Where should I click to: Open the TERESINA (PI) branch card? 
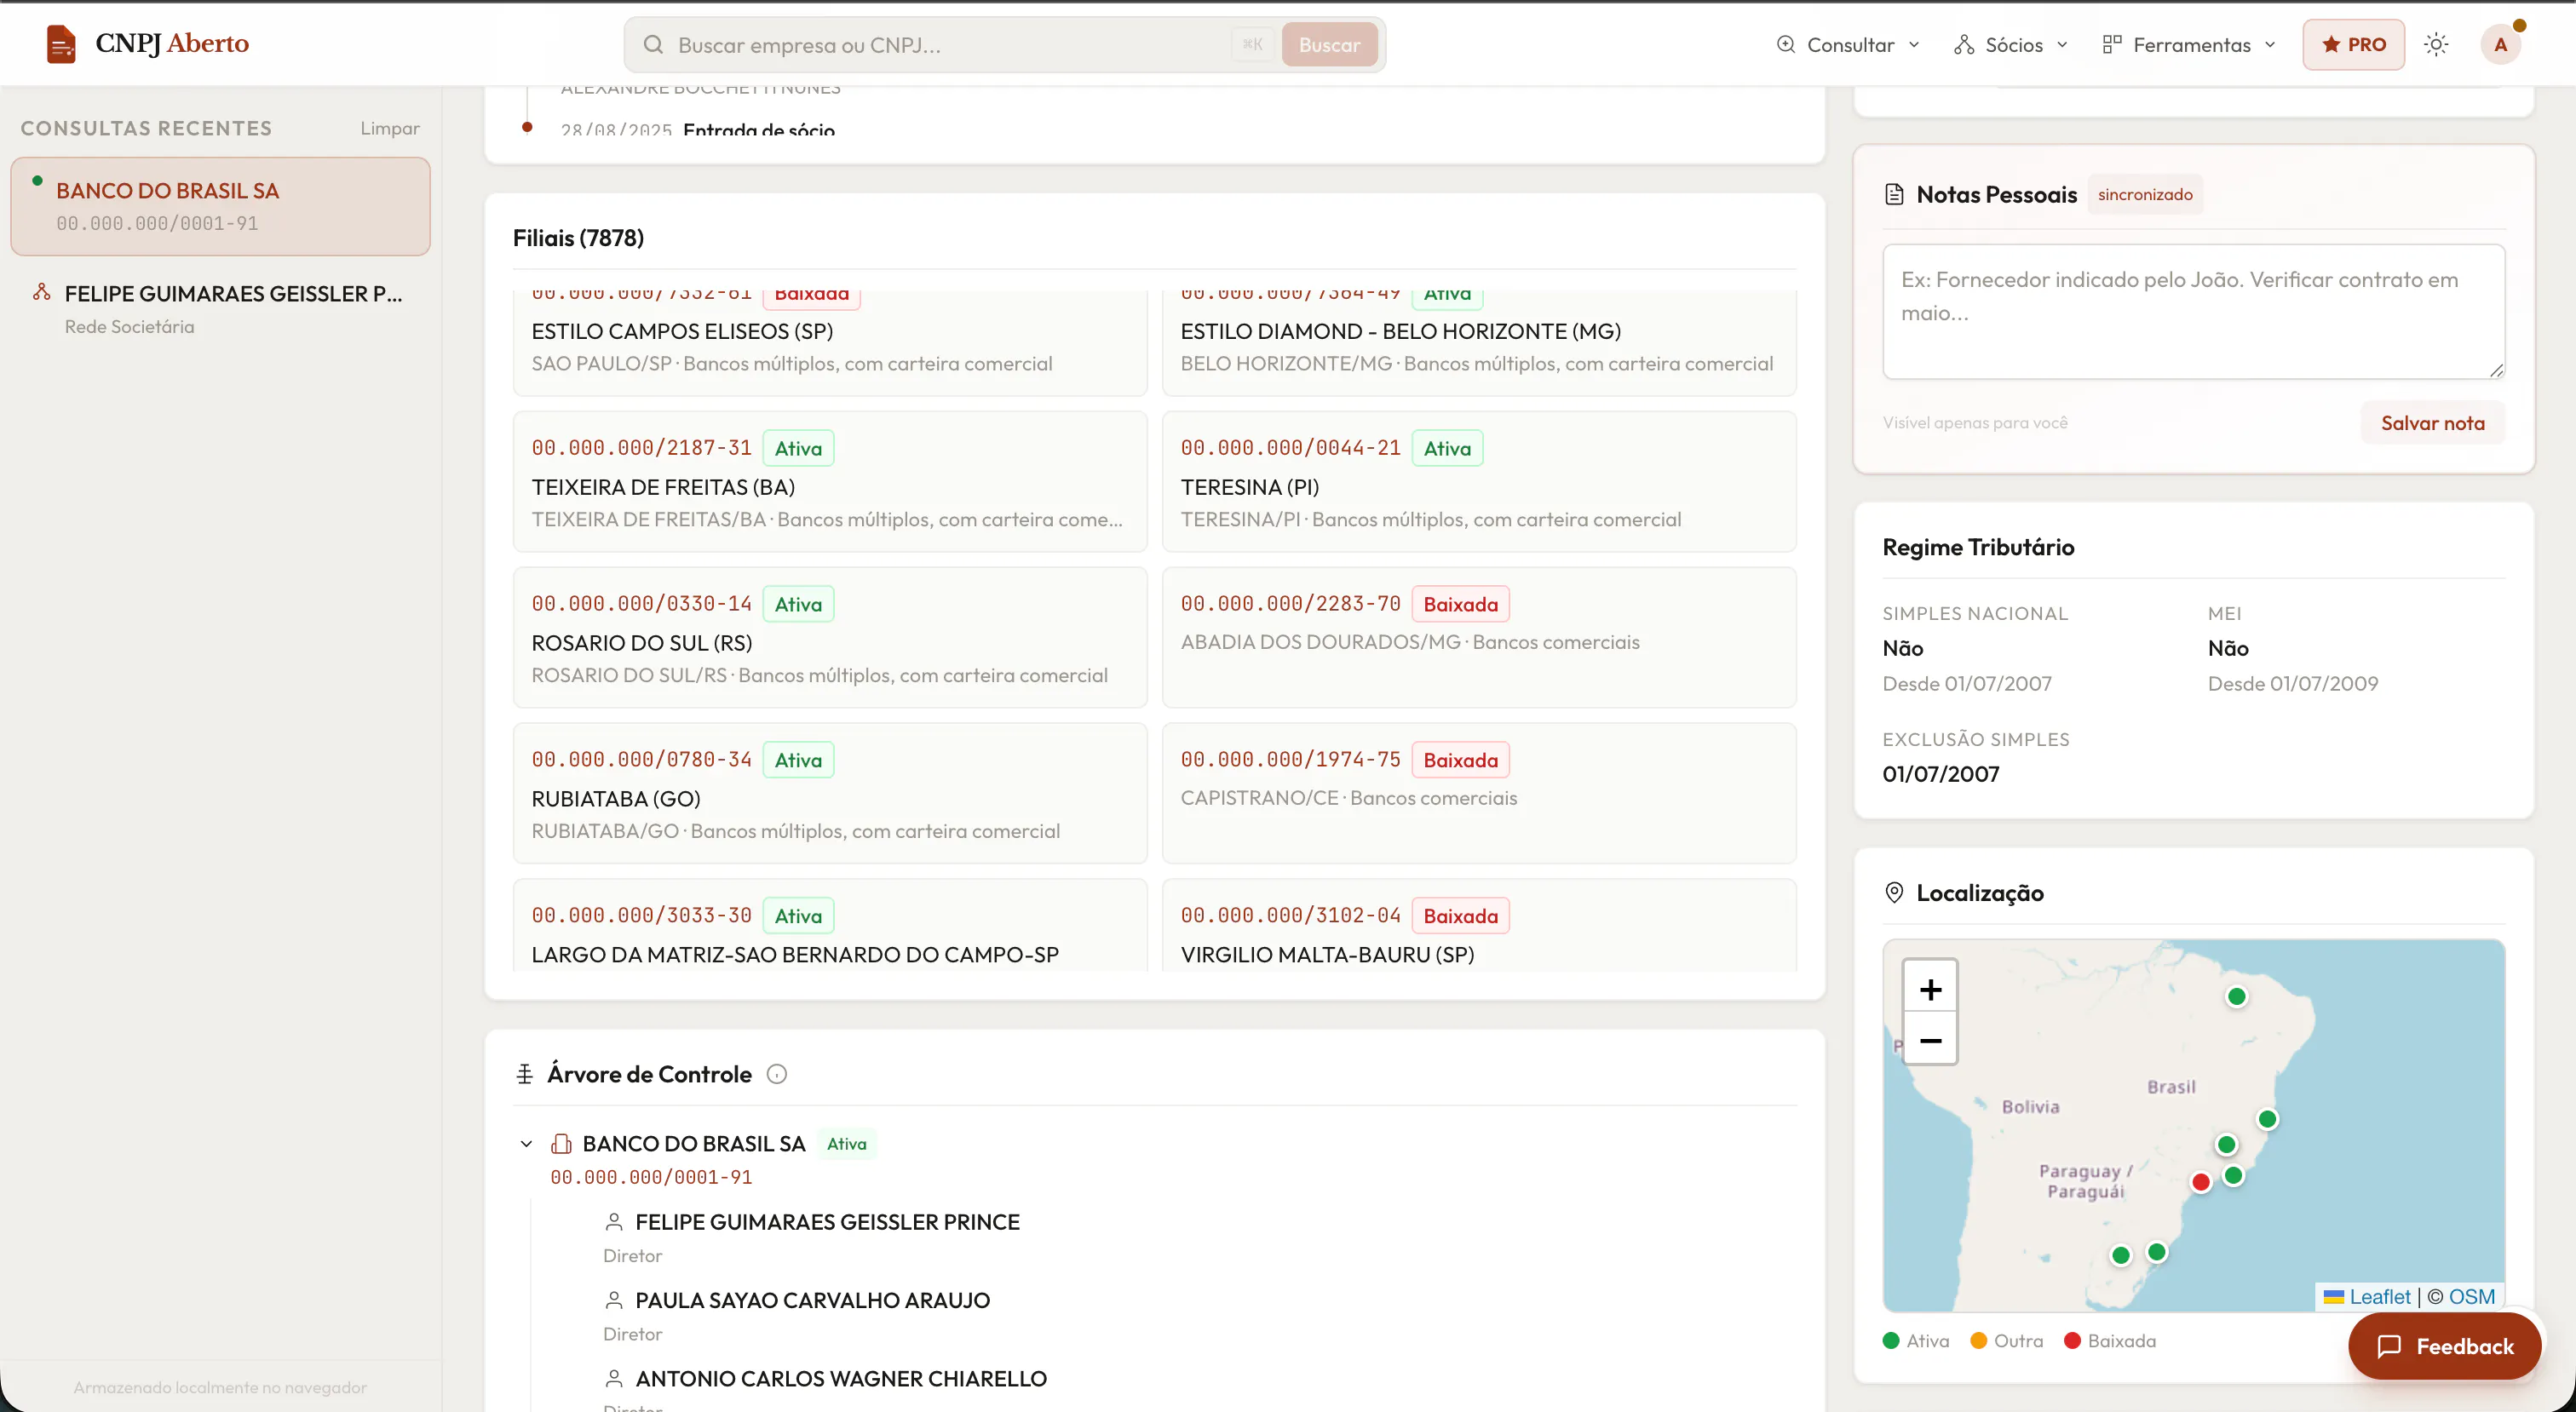tap(1479, 482)
